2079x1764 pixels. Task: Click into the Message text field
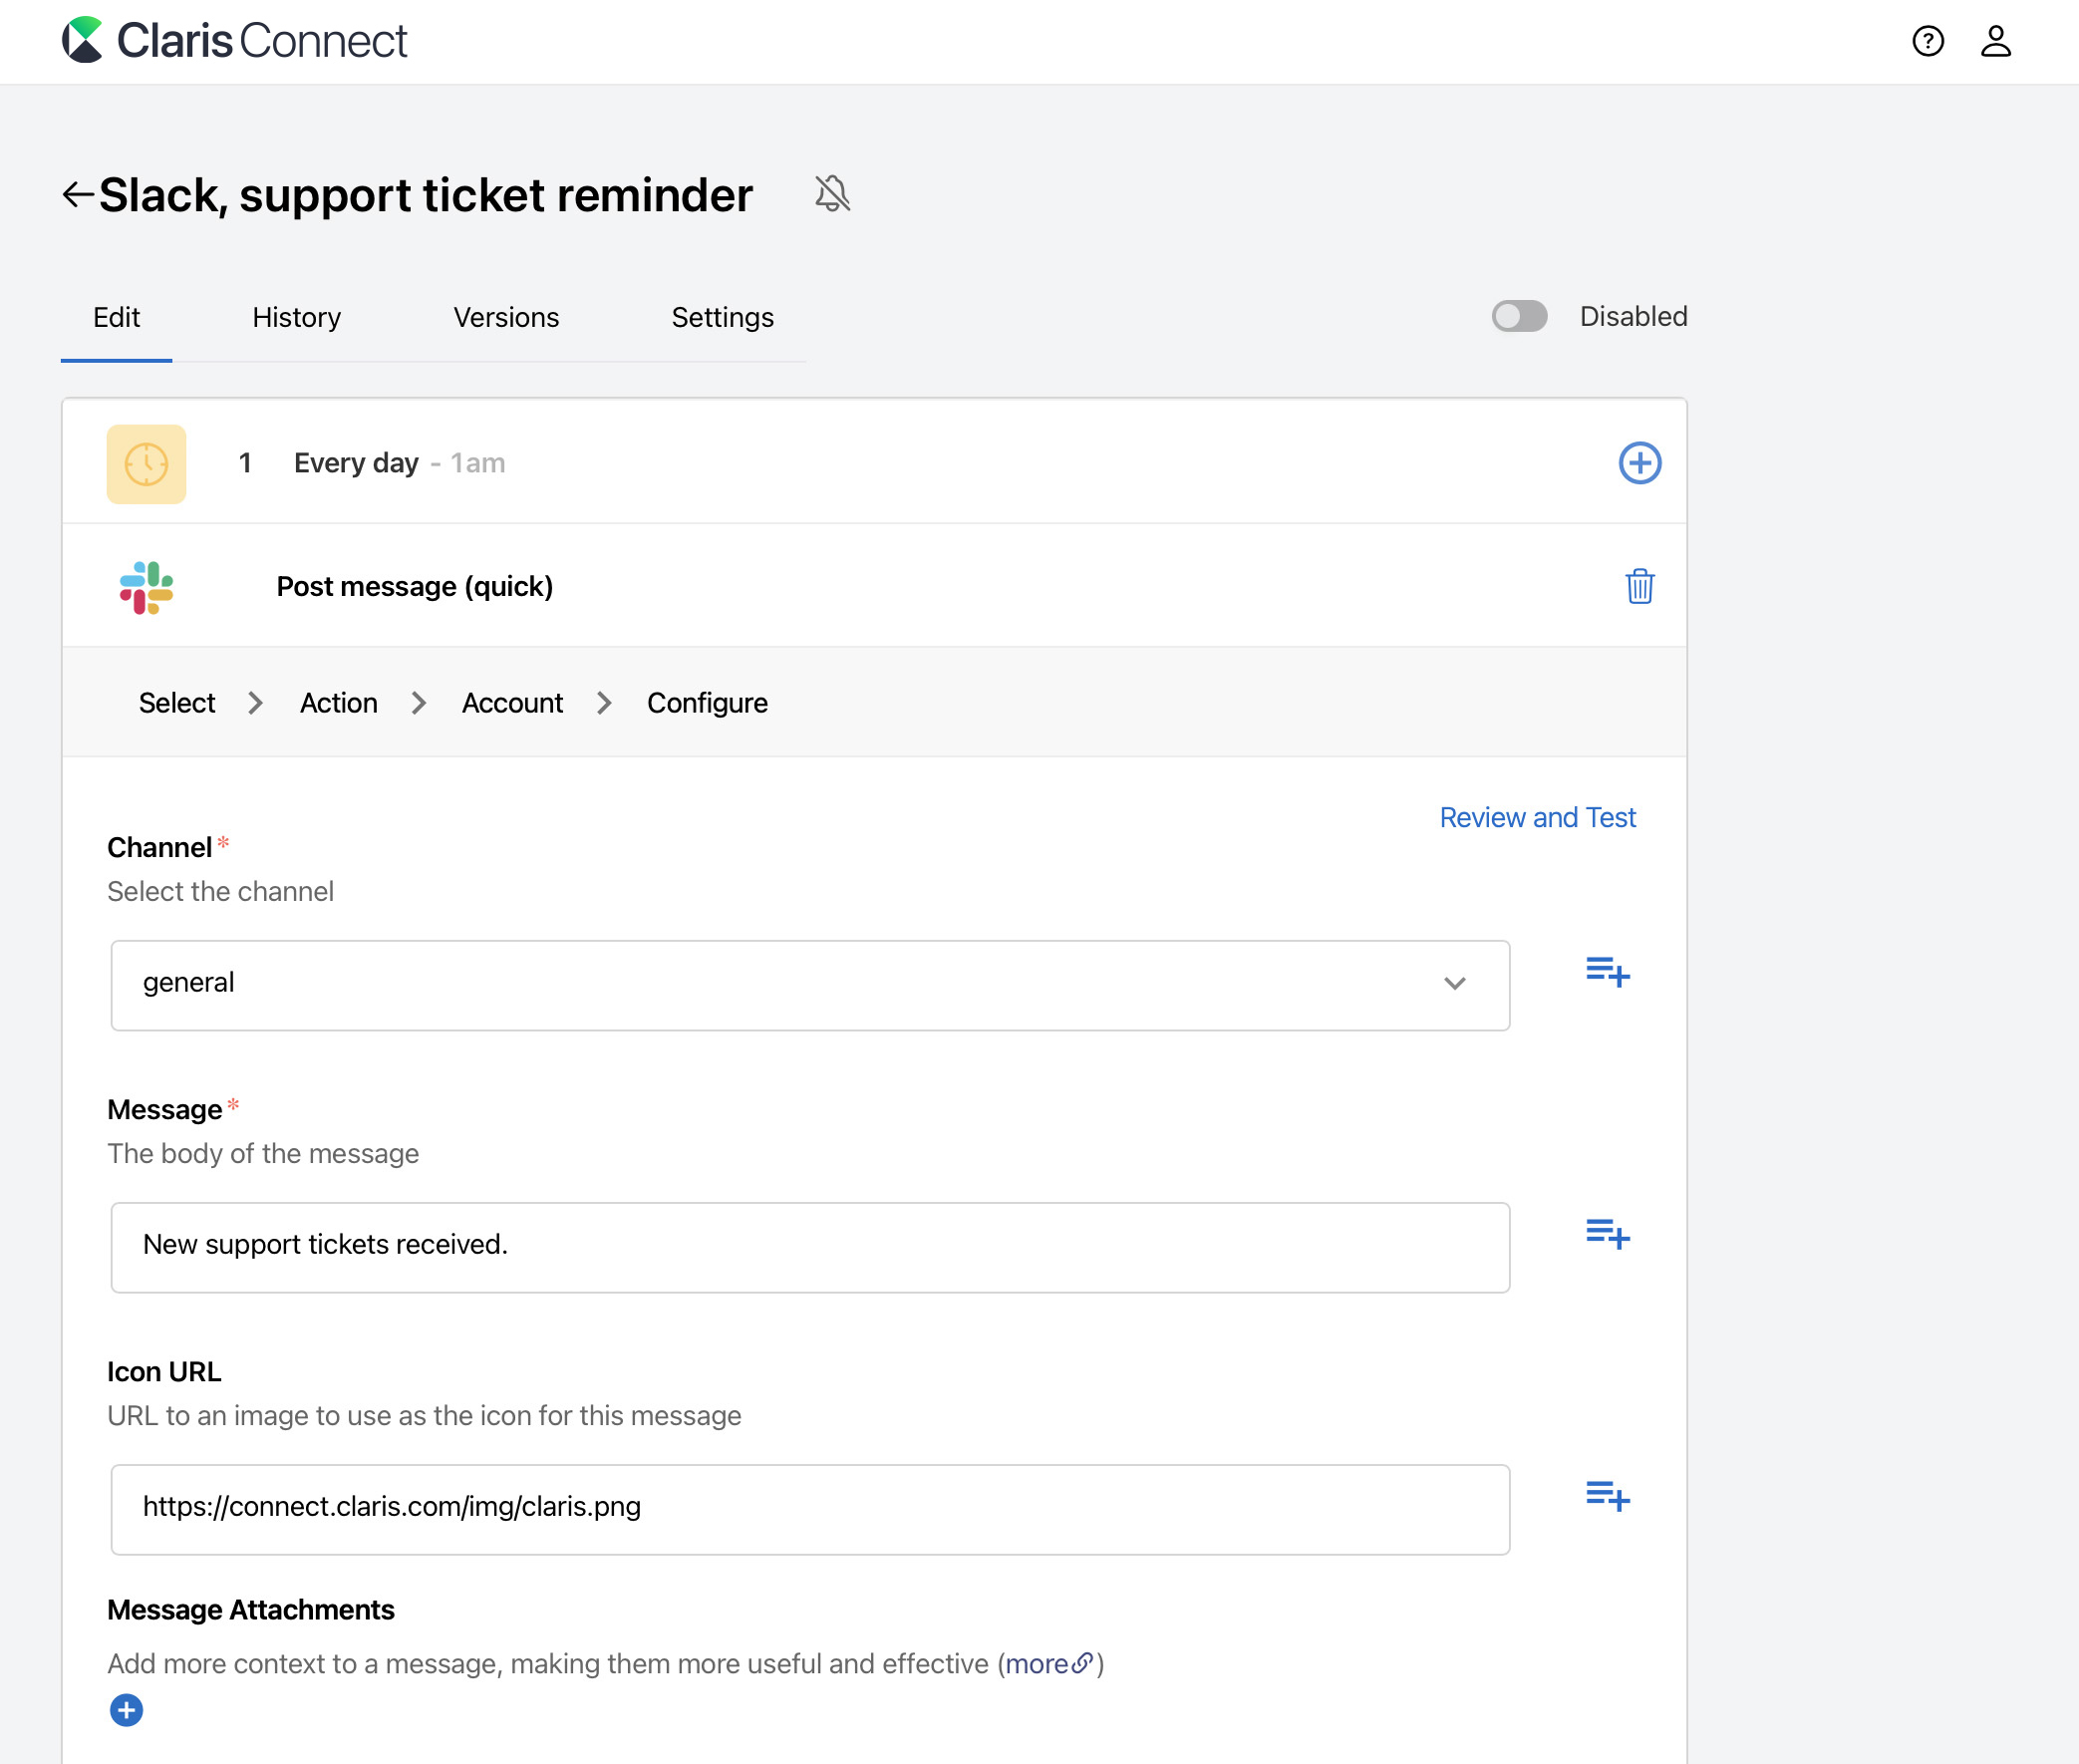(809, 1246)
